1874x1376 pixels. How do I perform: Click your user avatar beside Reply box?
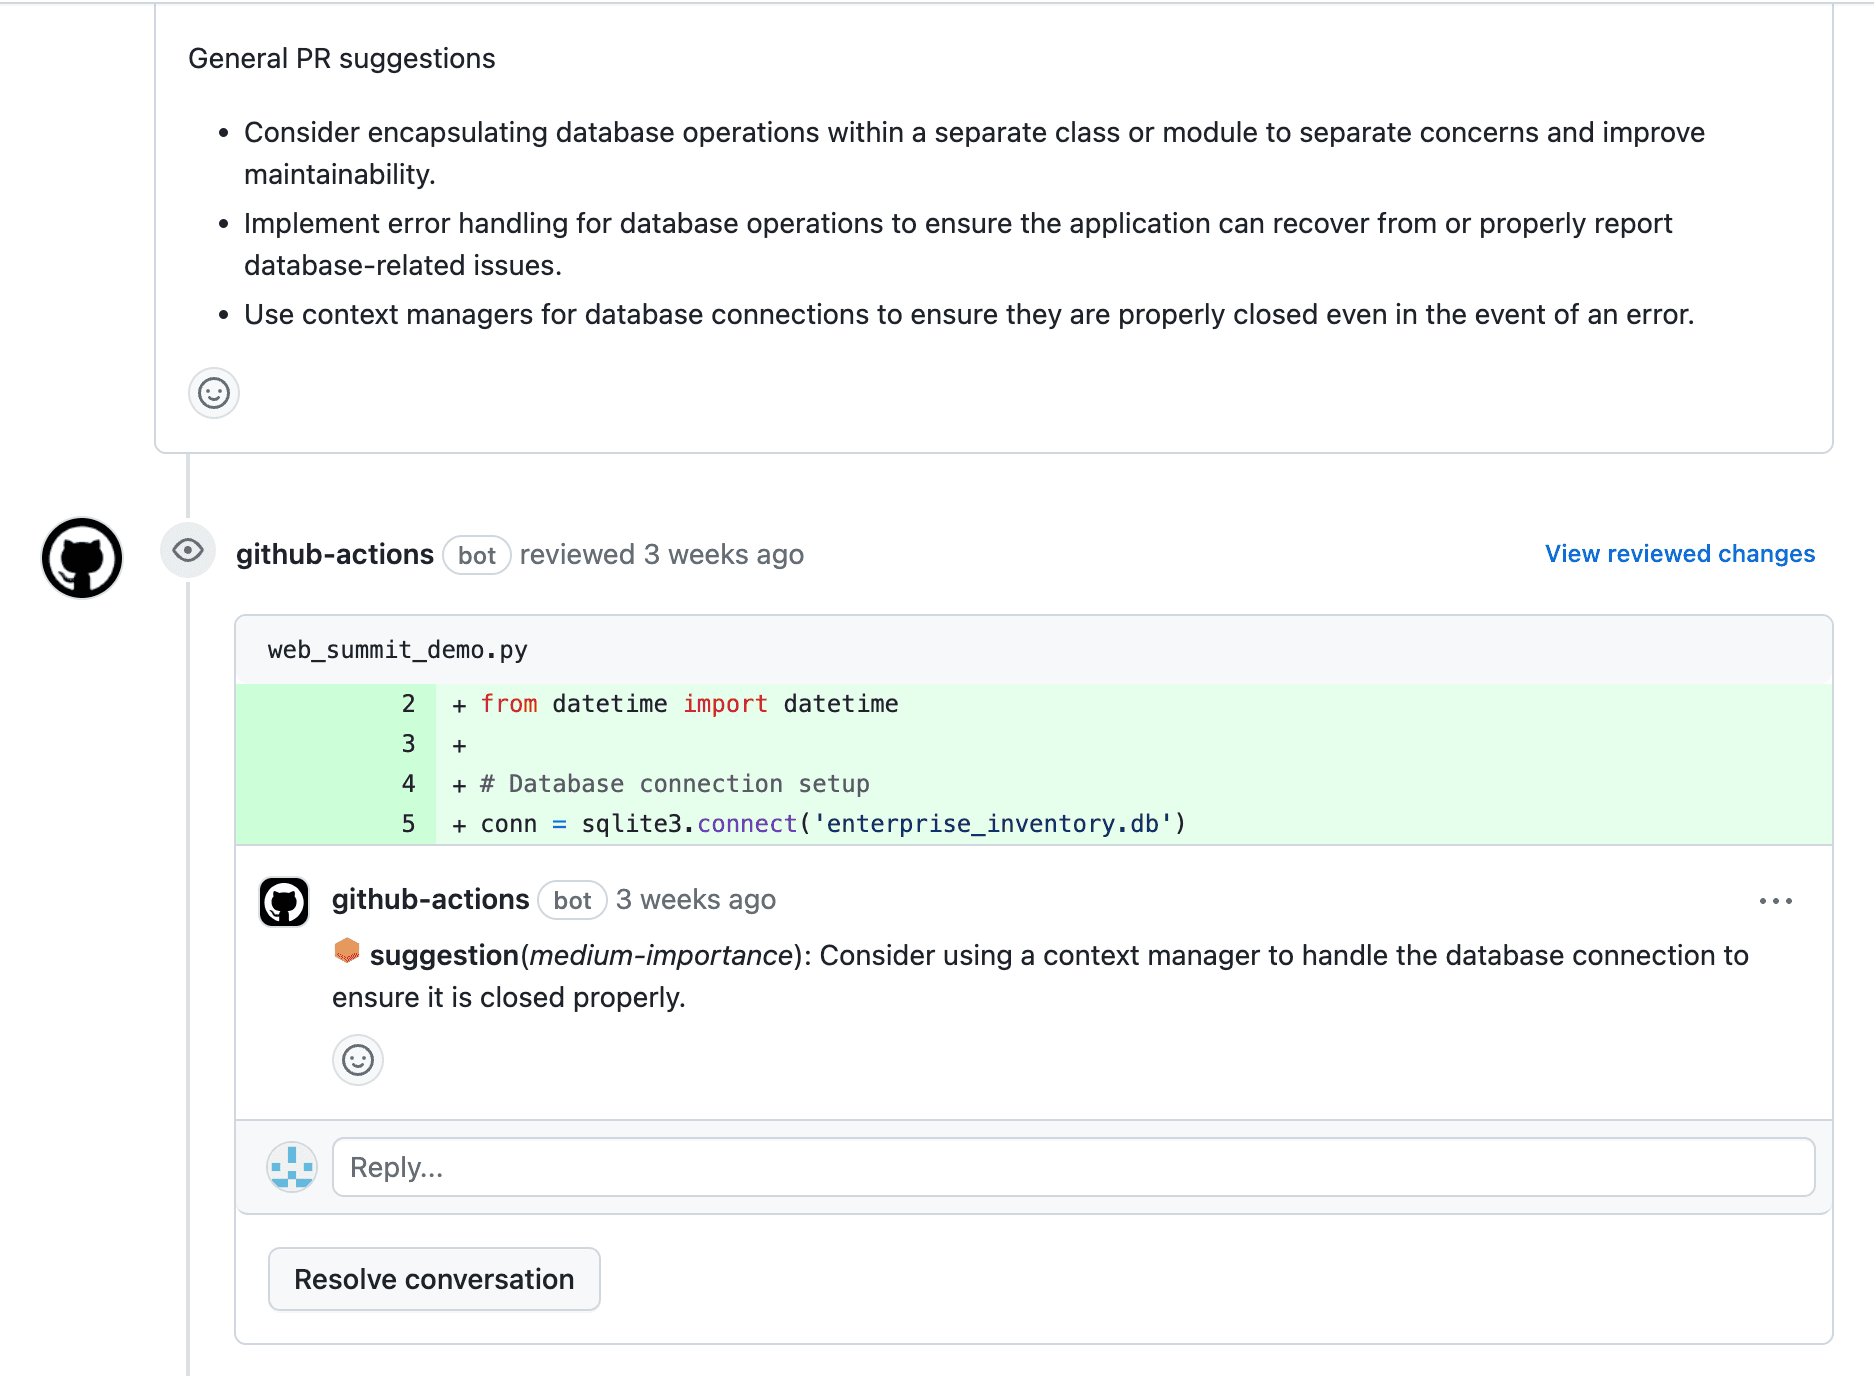click(x=292, y=1167)
